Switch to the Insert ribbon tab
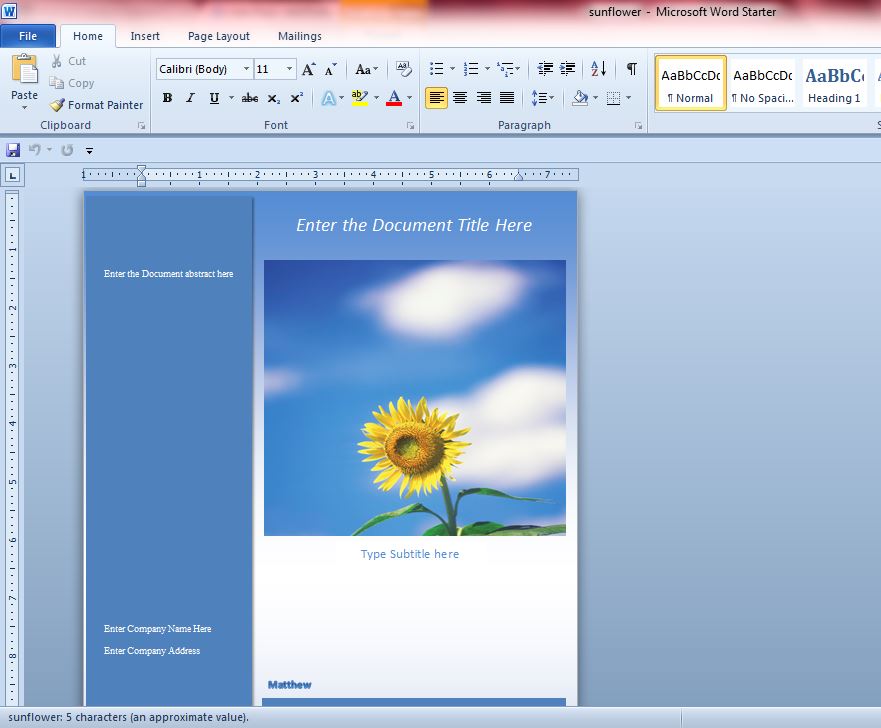Viewport: 881px width, 728px height. pos(145,35)
